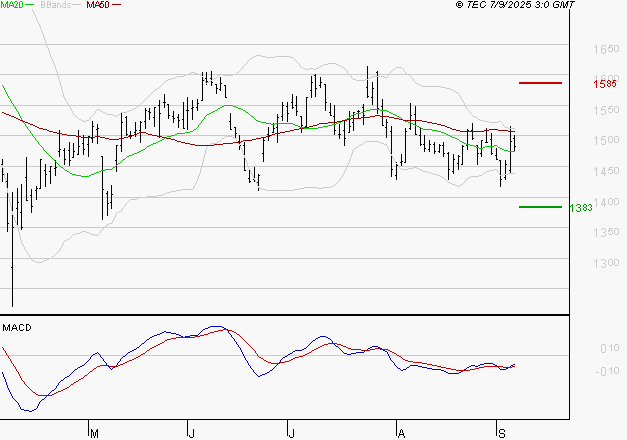Click the 1650 price axis label
The height and width of the screenshot is (440, 627).
[x=606, y=50]
